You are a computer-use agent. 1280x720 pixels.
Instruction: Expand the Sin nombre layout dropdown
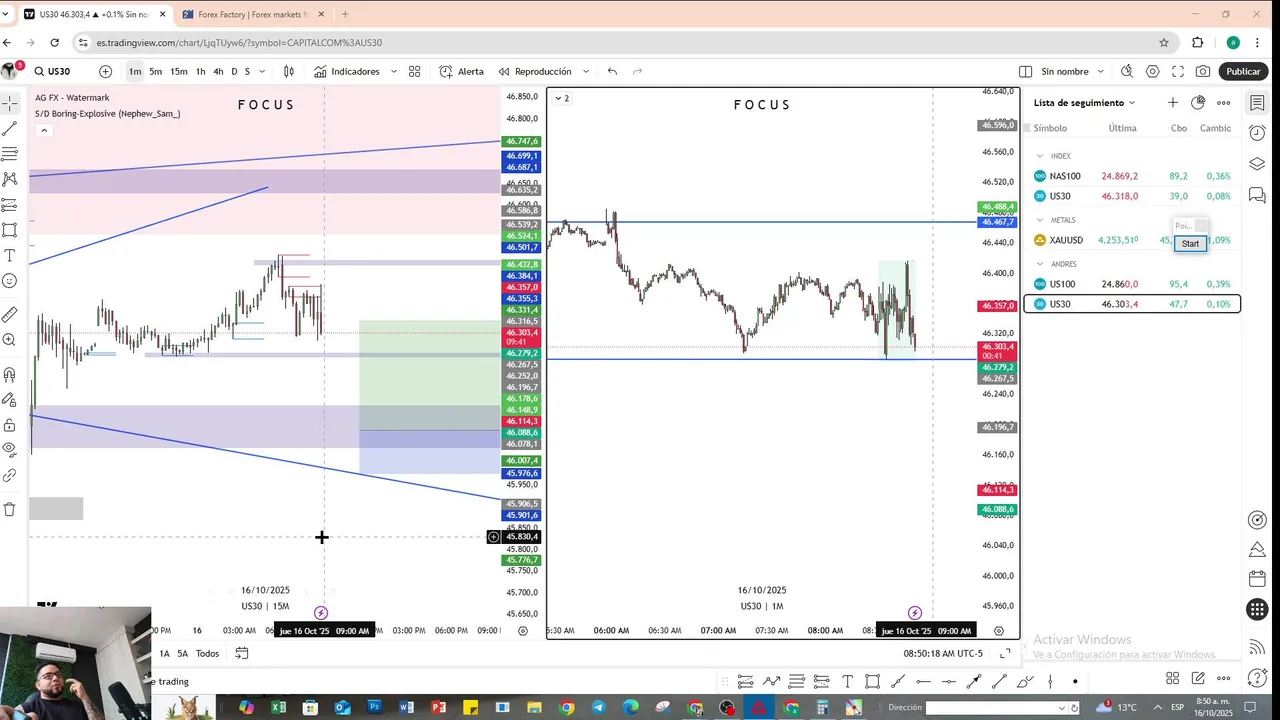pos(1101,71)
